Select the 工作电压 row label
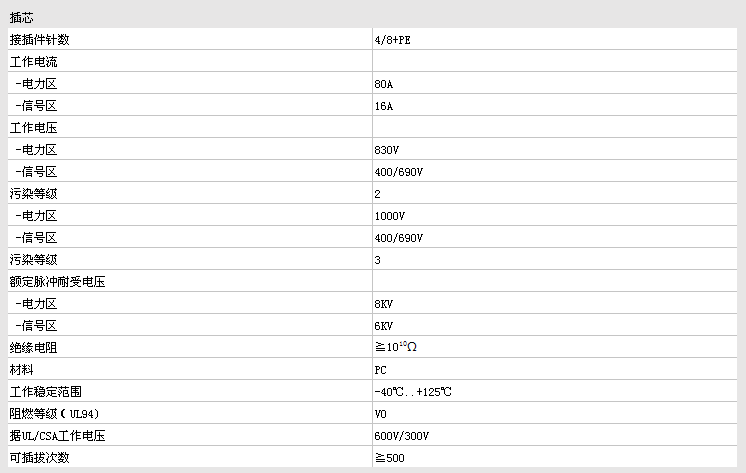The height and width of the screenshot is (473, 746). [33, 128]
